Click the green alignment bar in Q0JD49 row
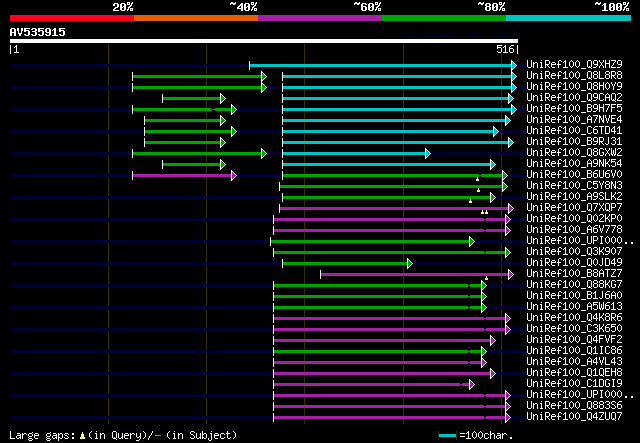 [345, 264]
